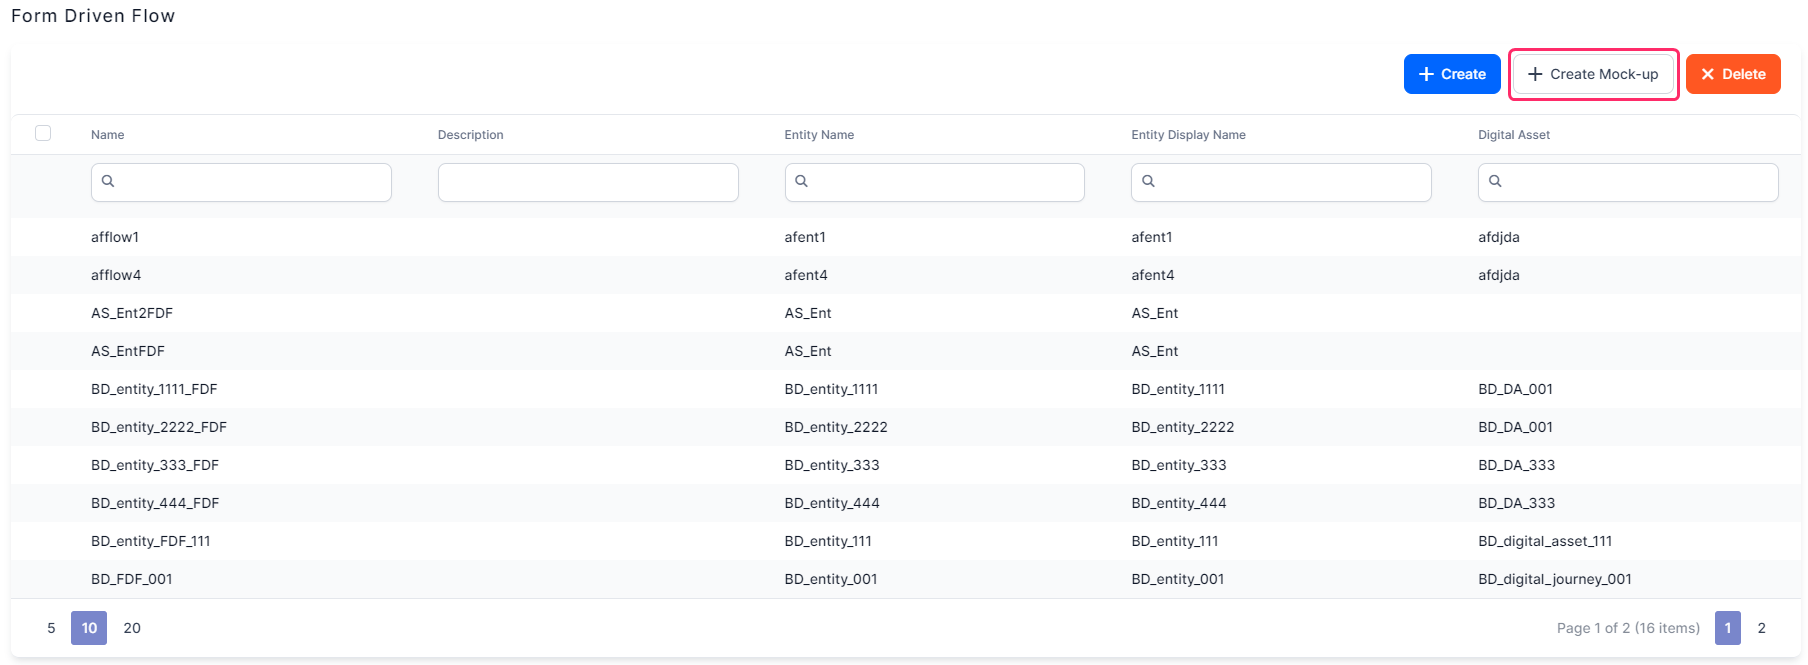
Task: Focus the Description filter input
Action: 588,182
